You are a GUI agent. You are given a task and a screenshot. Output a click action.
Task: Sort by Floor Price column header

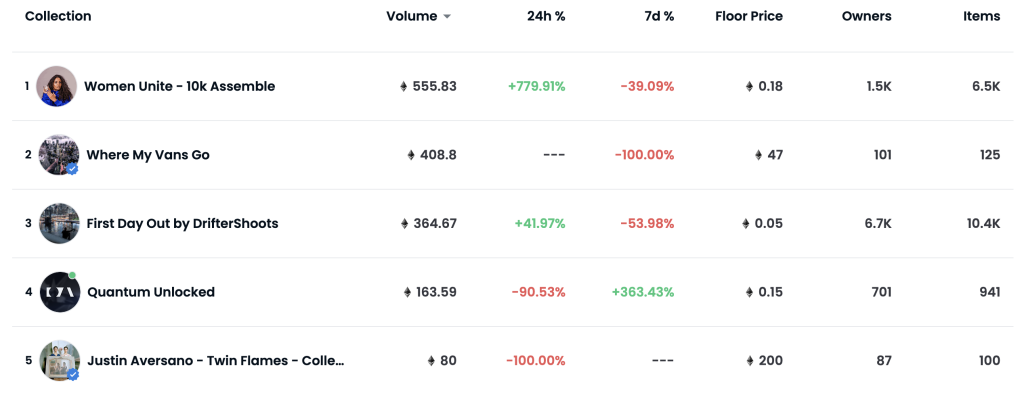point(749,16)
